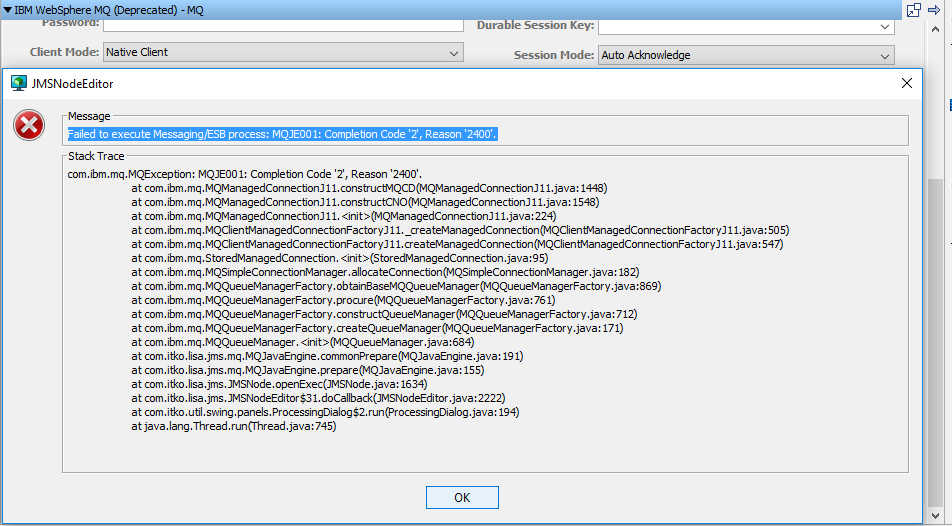
Task: Click the 'constructMQCD' stack trace line
Action: coord(369,188)
